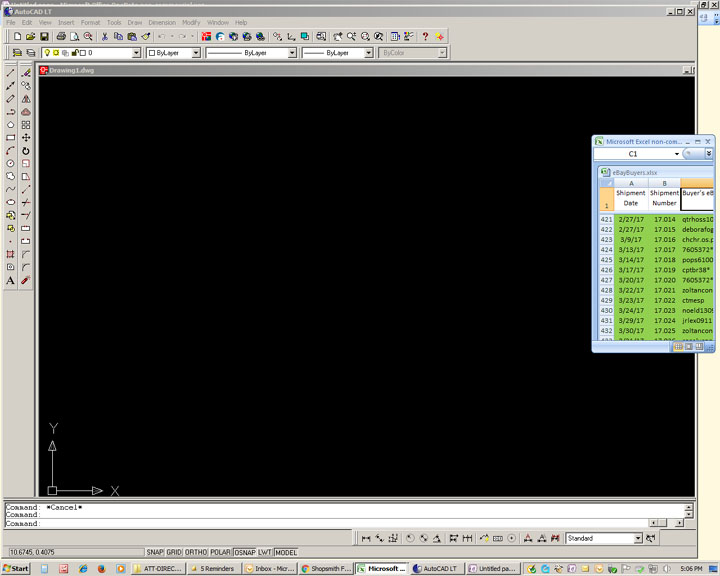720x576 pixels.
Task: Open Inbox - Microsoft taskbar button
Action: pyautogui.click(x=270, y=569)
